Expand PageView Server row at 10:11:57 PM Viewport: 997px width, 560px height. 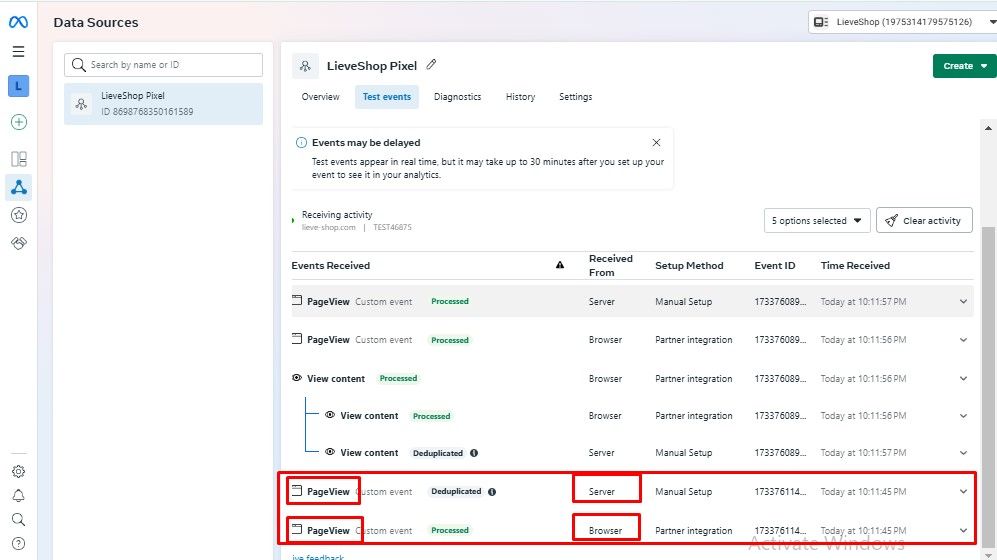point(963,302)
